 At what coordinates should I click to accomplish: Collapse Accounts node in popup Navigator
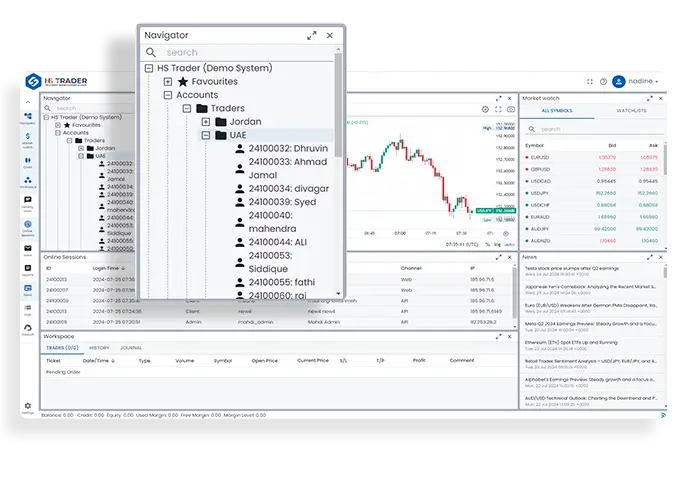168,95
